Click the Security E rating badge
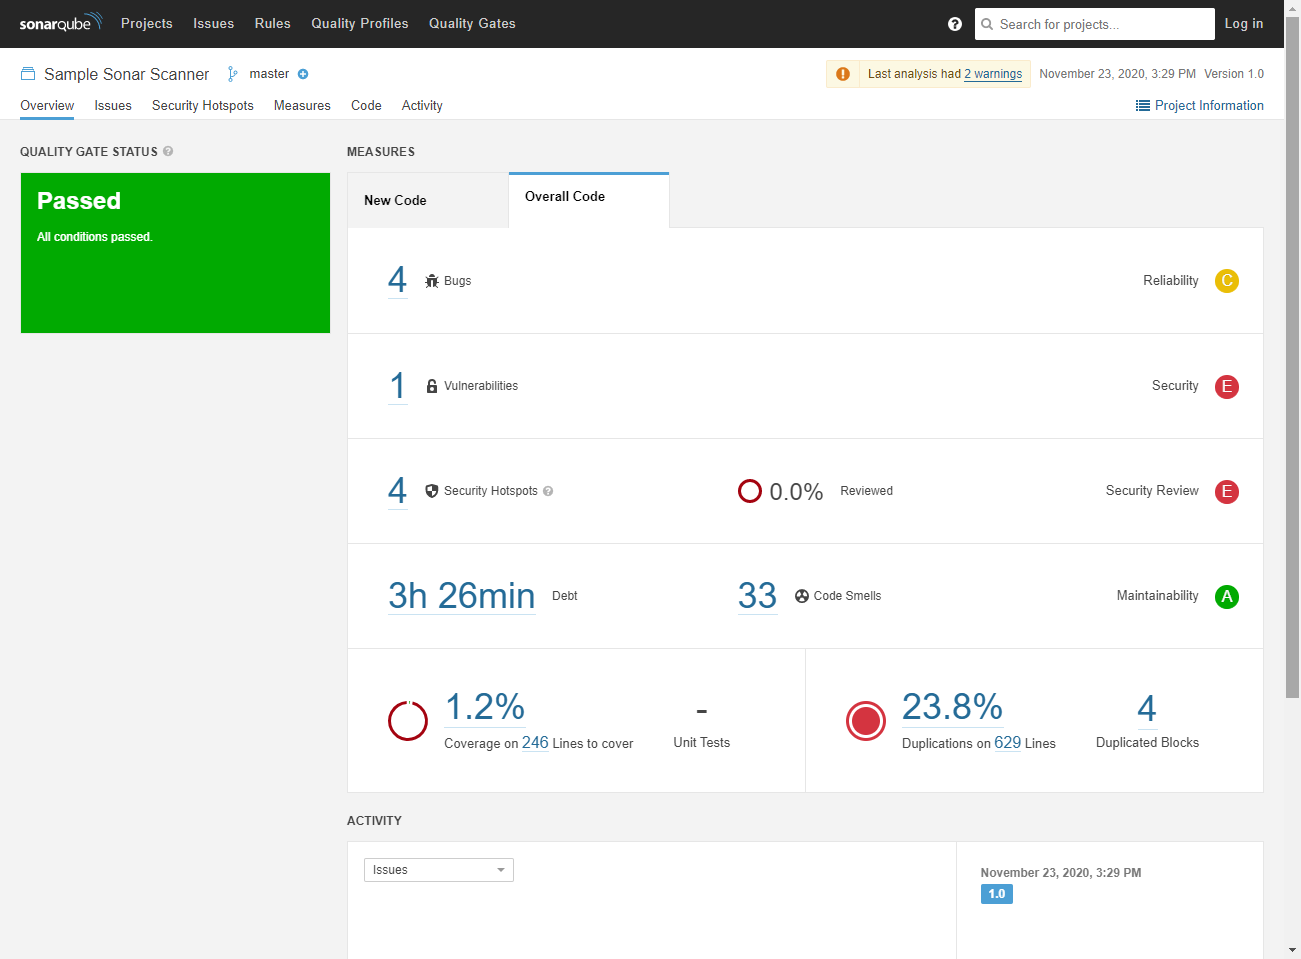 point(1226,387)
